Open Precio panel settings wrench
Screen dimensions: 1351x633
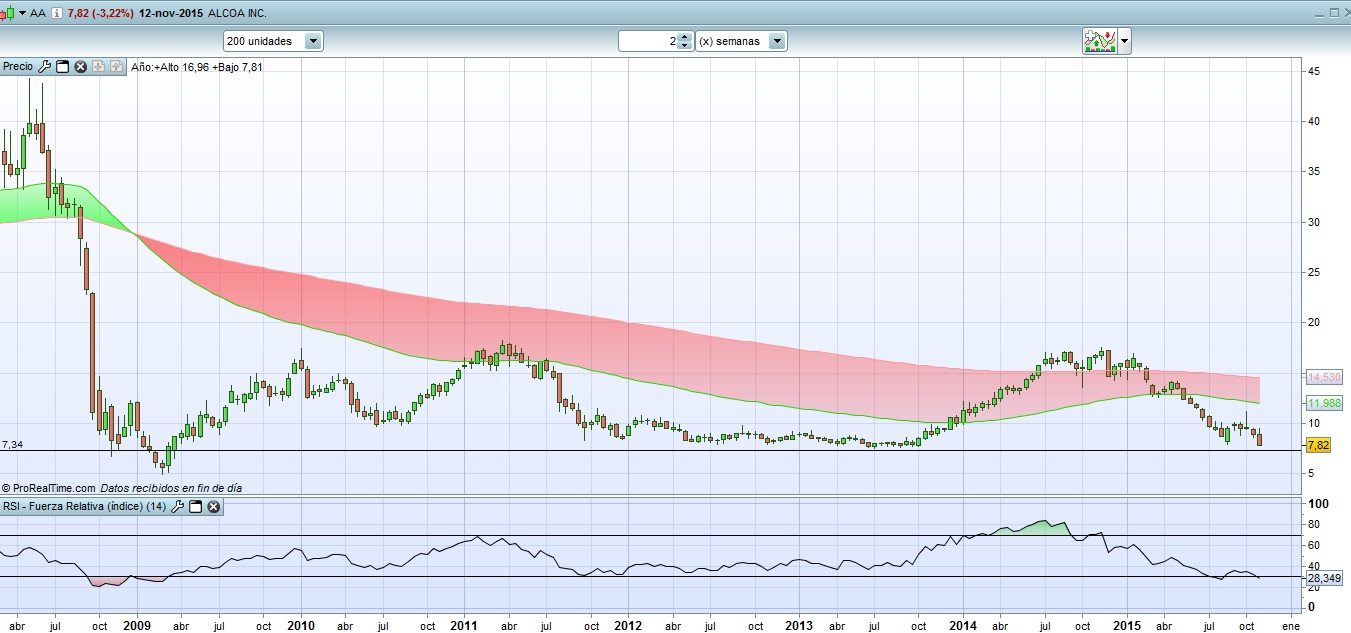pos(44,67)
